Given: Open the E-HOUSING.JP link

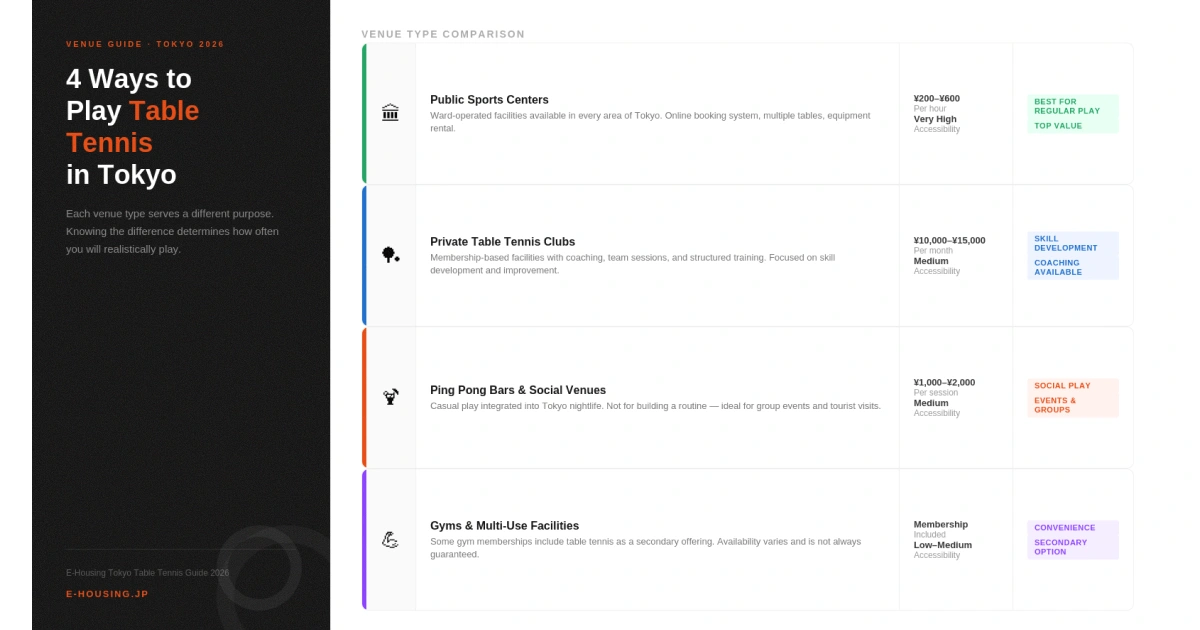Looking at the screenshot, I should (107, 594).
